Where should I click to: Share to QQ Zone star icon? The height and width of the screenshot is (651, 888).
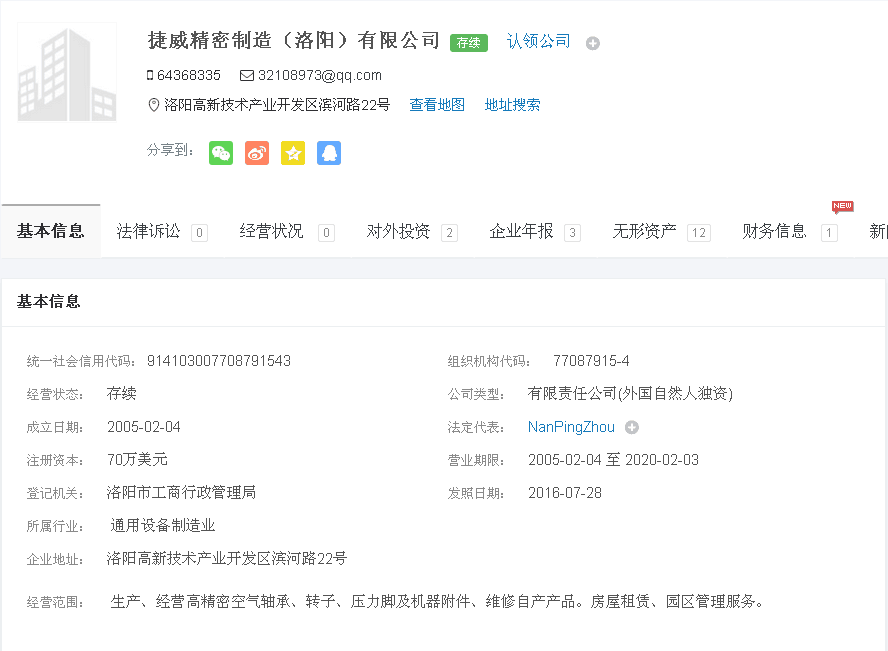click(293, 153)
